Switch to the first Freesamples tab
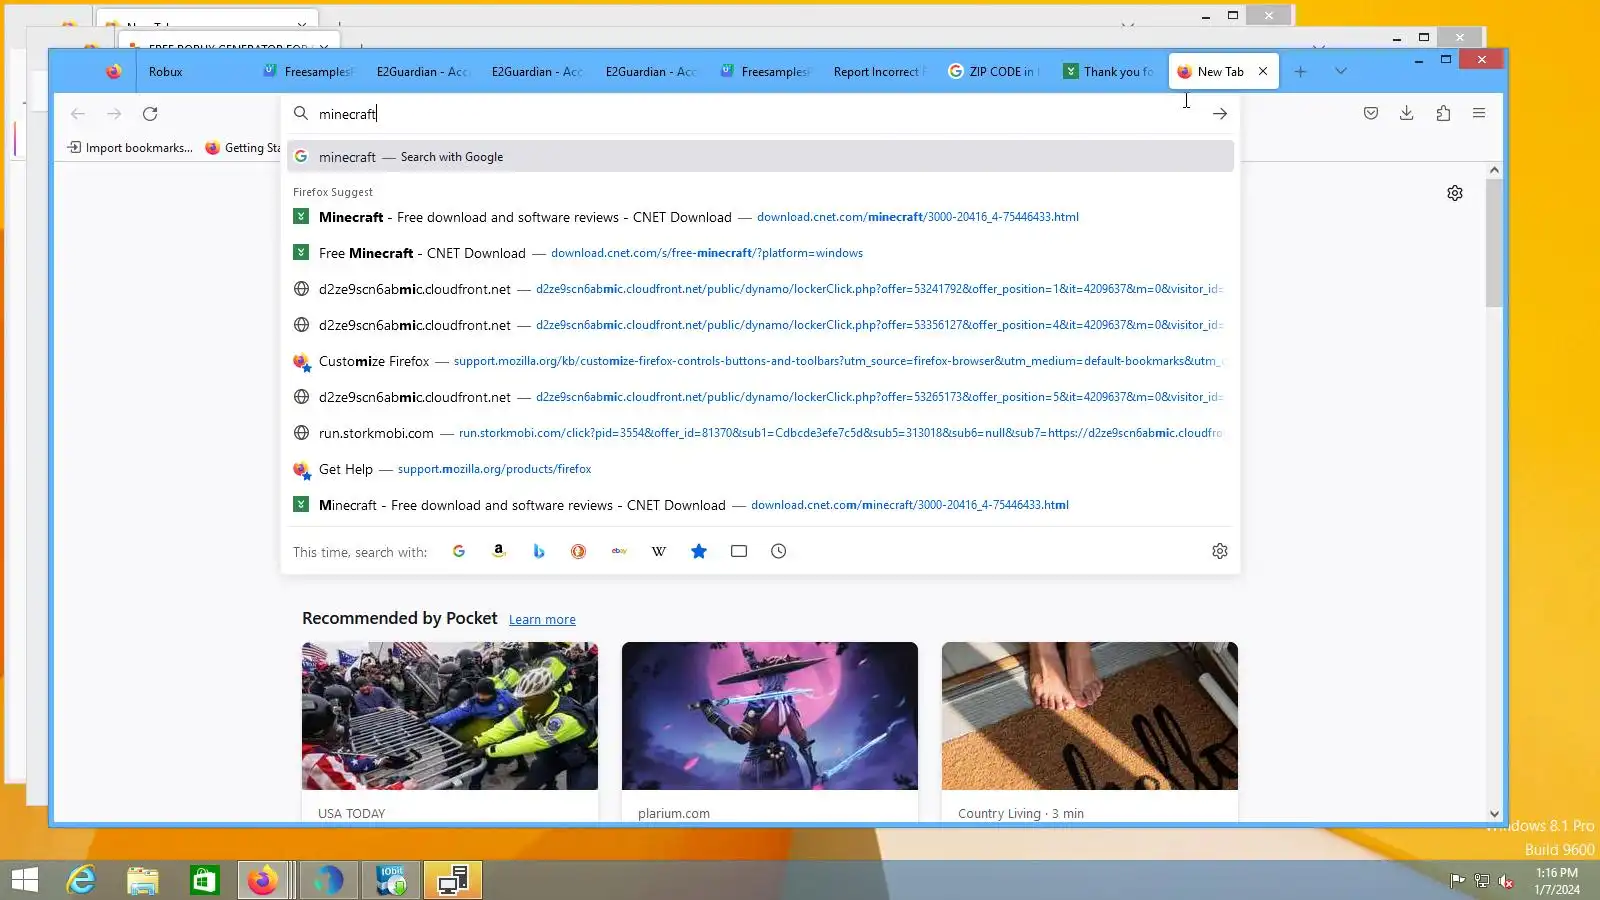The image size is (1600, 900). [x=309, y=72]
